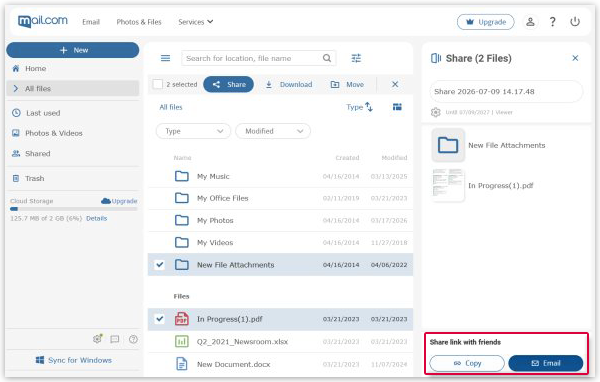Click the settings gear in sidebar footer
600x382 pixels.
click(98, 339)
